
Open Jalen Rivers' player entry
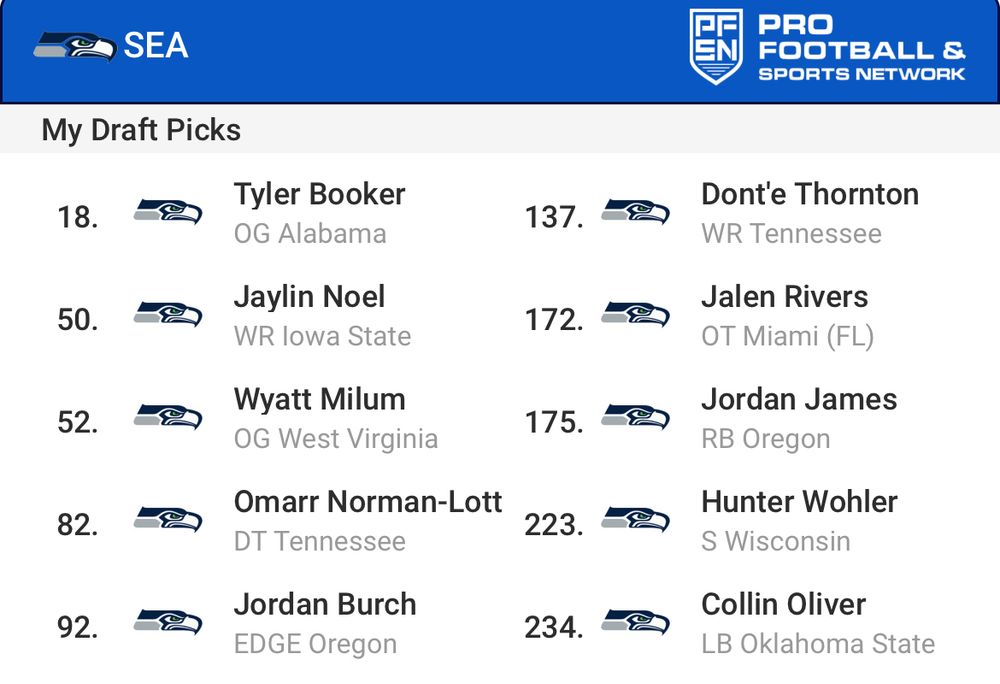(x=784, y=297)
